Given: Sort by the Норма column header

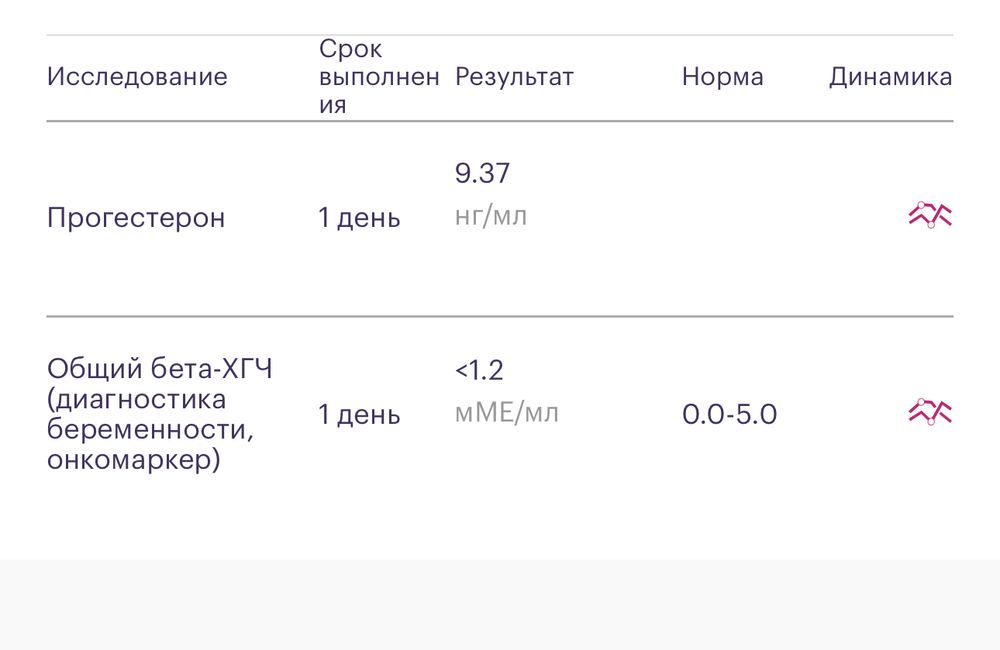Looking at the screenshot, I should pos(723,76).
